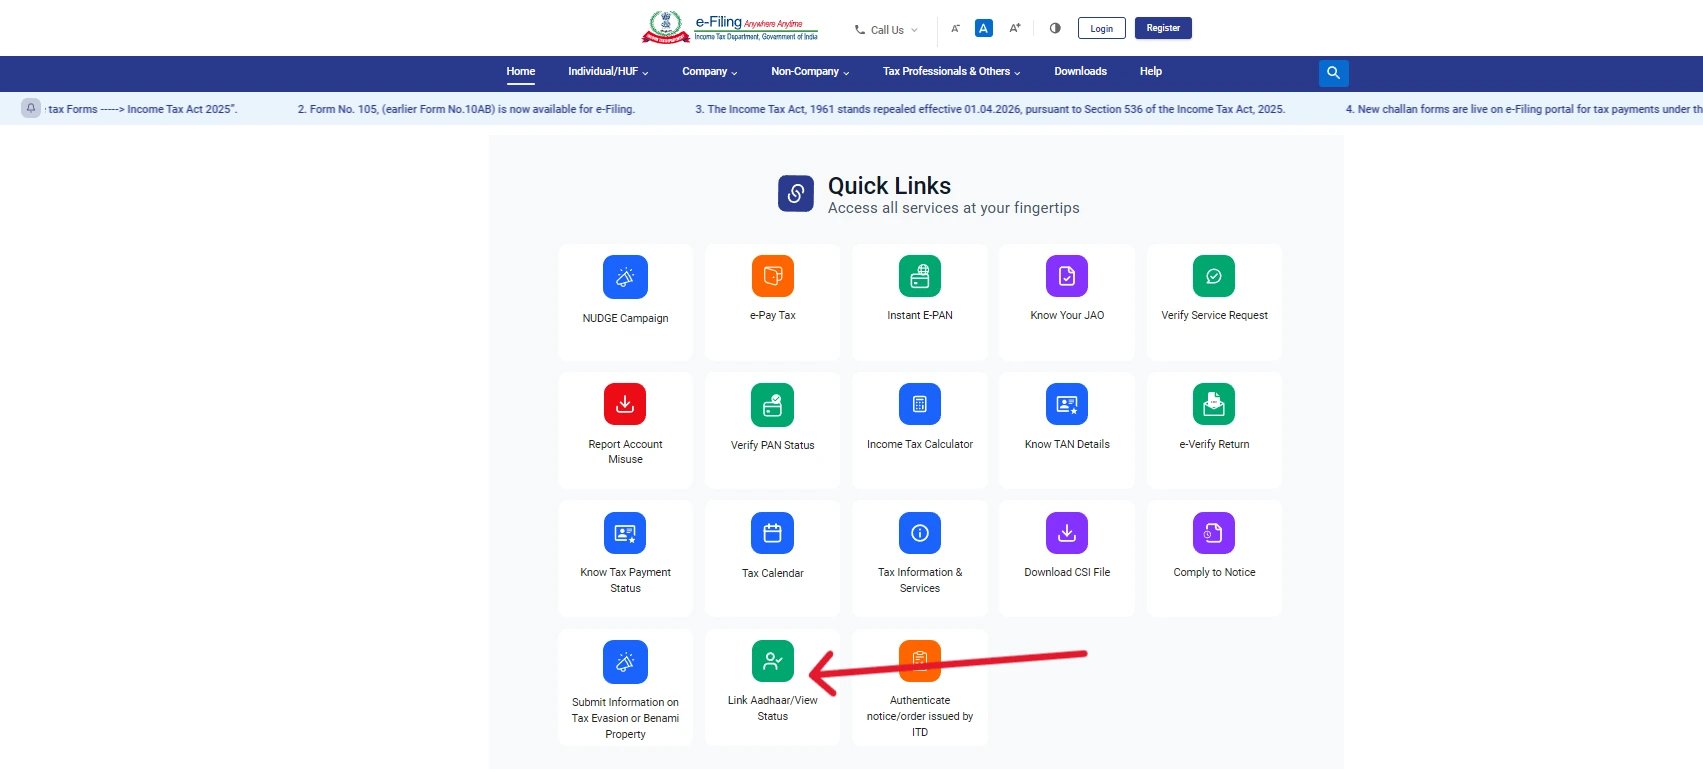Viewport: 1703px width, 769px height.
Task: Click the Tax Information & Services icon
Action: pos(920,533)
